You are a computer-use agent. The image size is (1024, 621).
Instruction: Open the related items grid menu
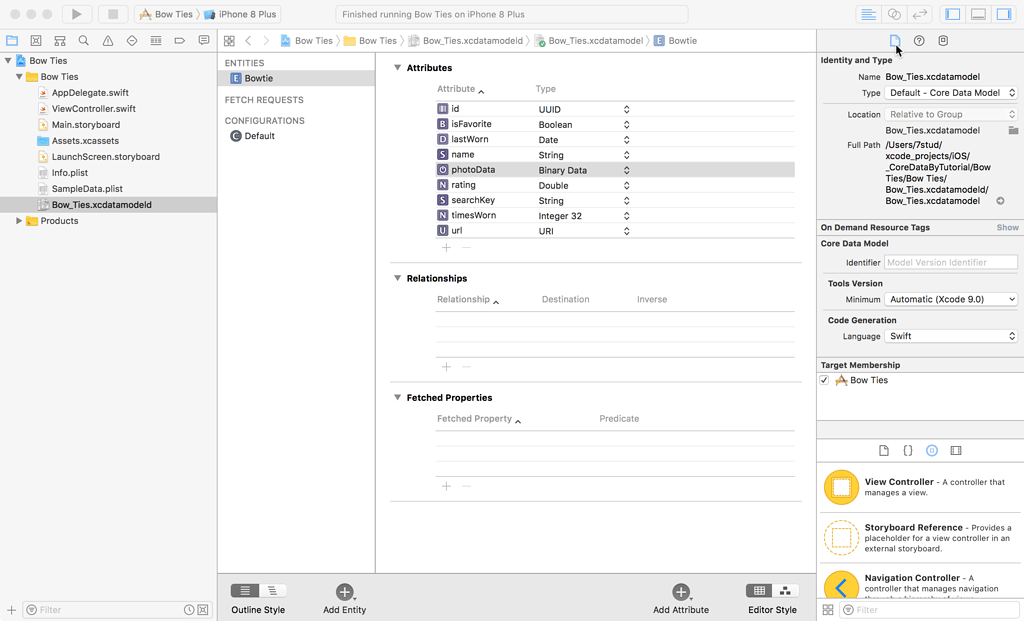(x=229, y=40)
